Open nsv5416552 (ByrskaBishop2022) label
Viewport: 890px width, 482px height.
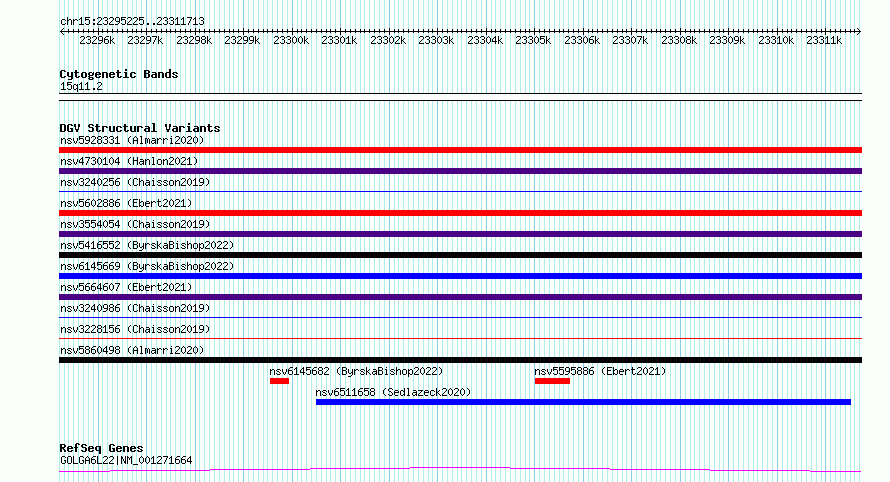(x=147, y=245)
